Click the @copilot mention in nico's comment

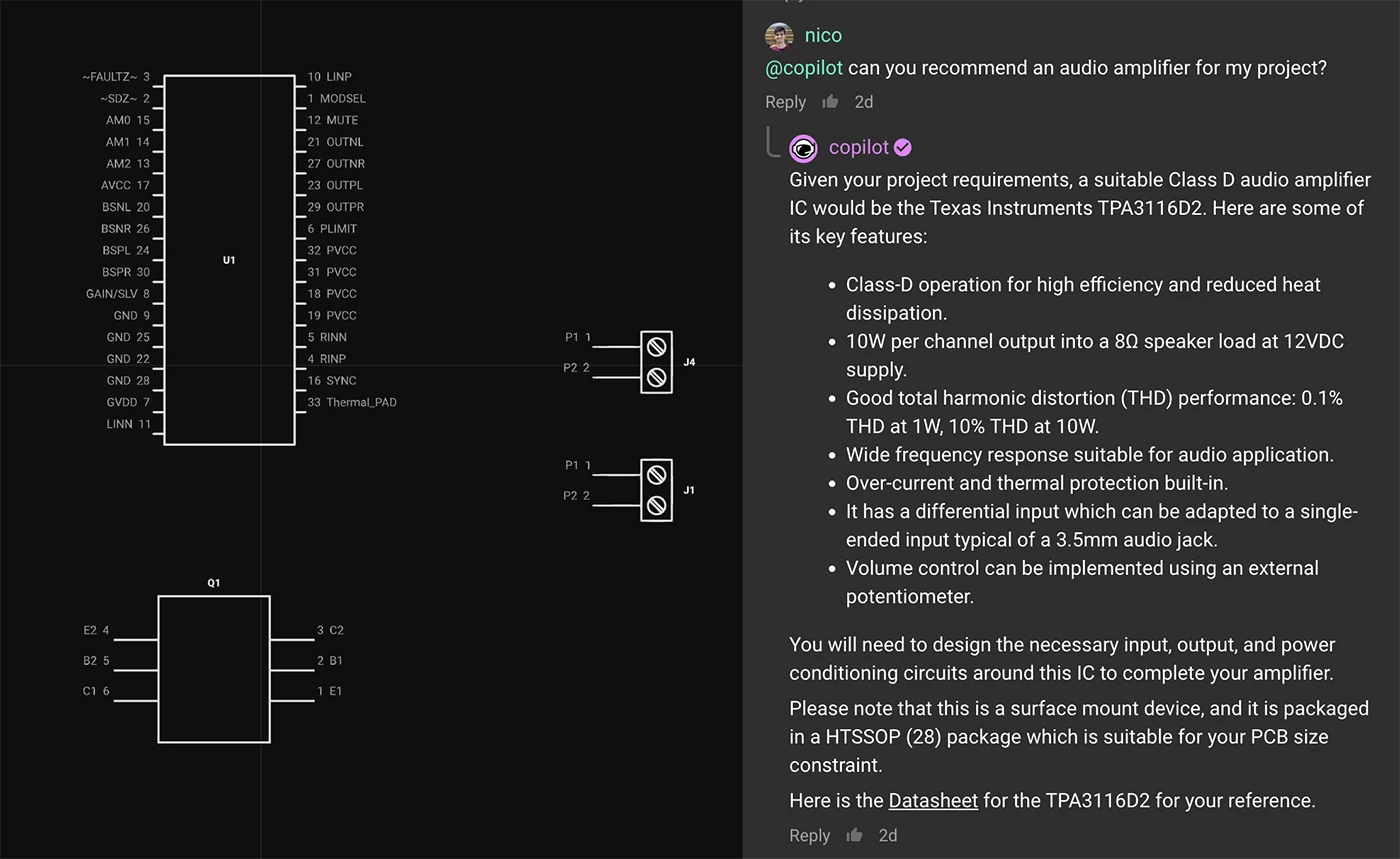[x=803, y=68]
